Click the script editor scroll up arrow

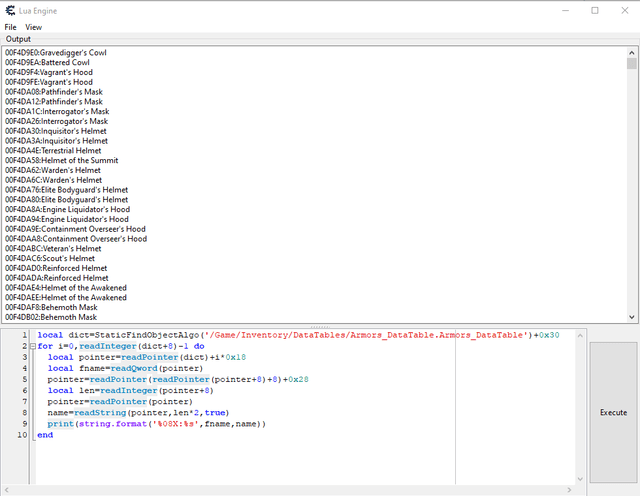pos(580,335)
